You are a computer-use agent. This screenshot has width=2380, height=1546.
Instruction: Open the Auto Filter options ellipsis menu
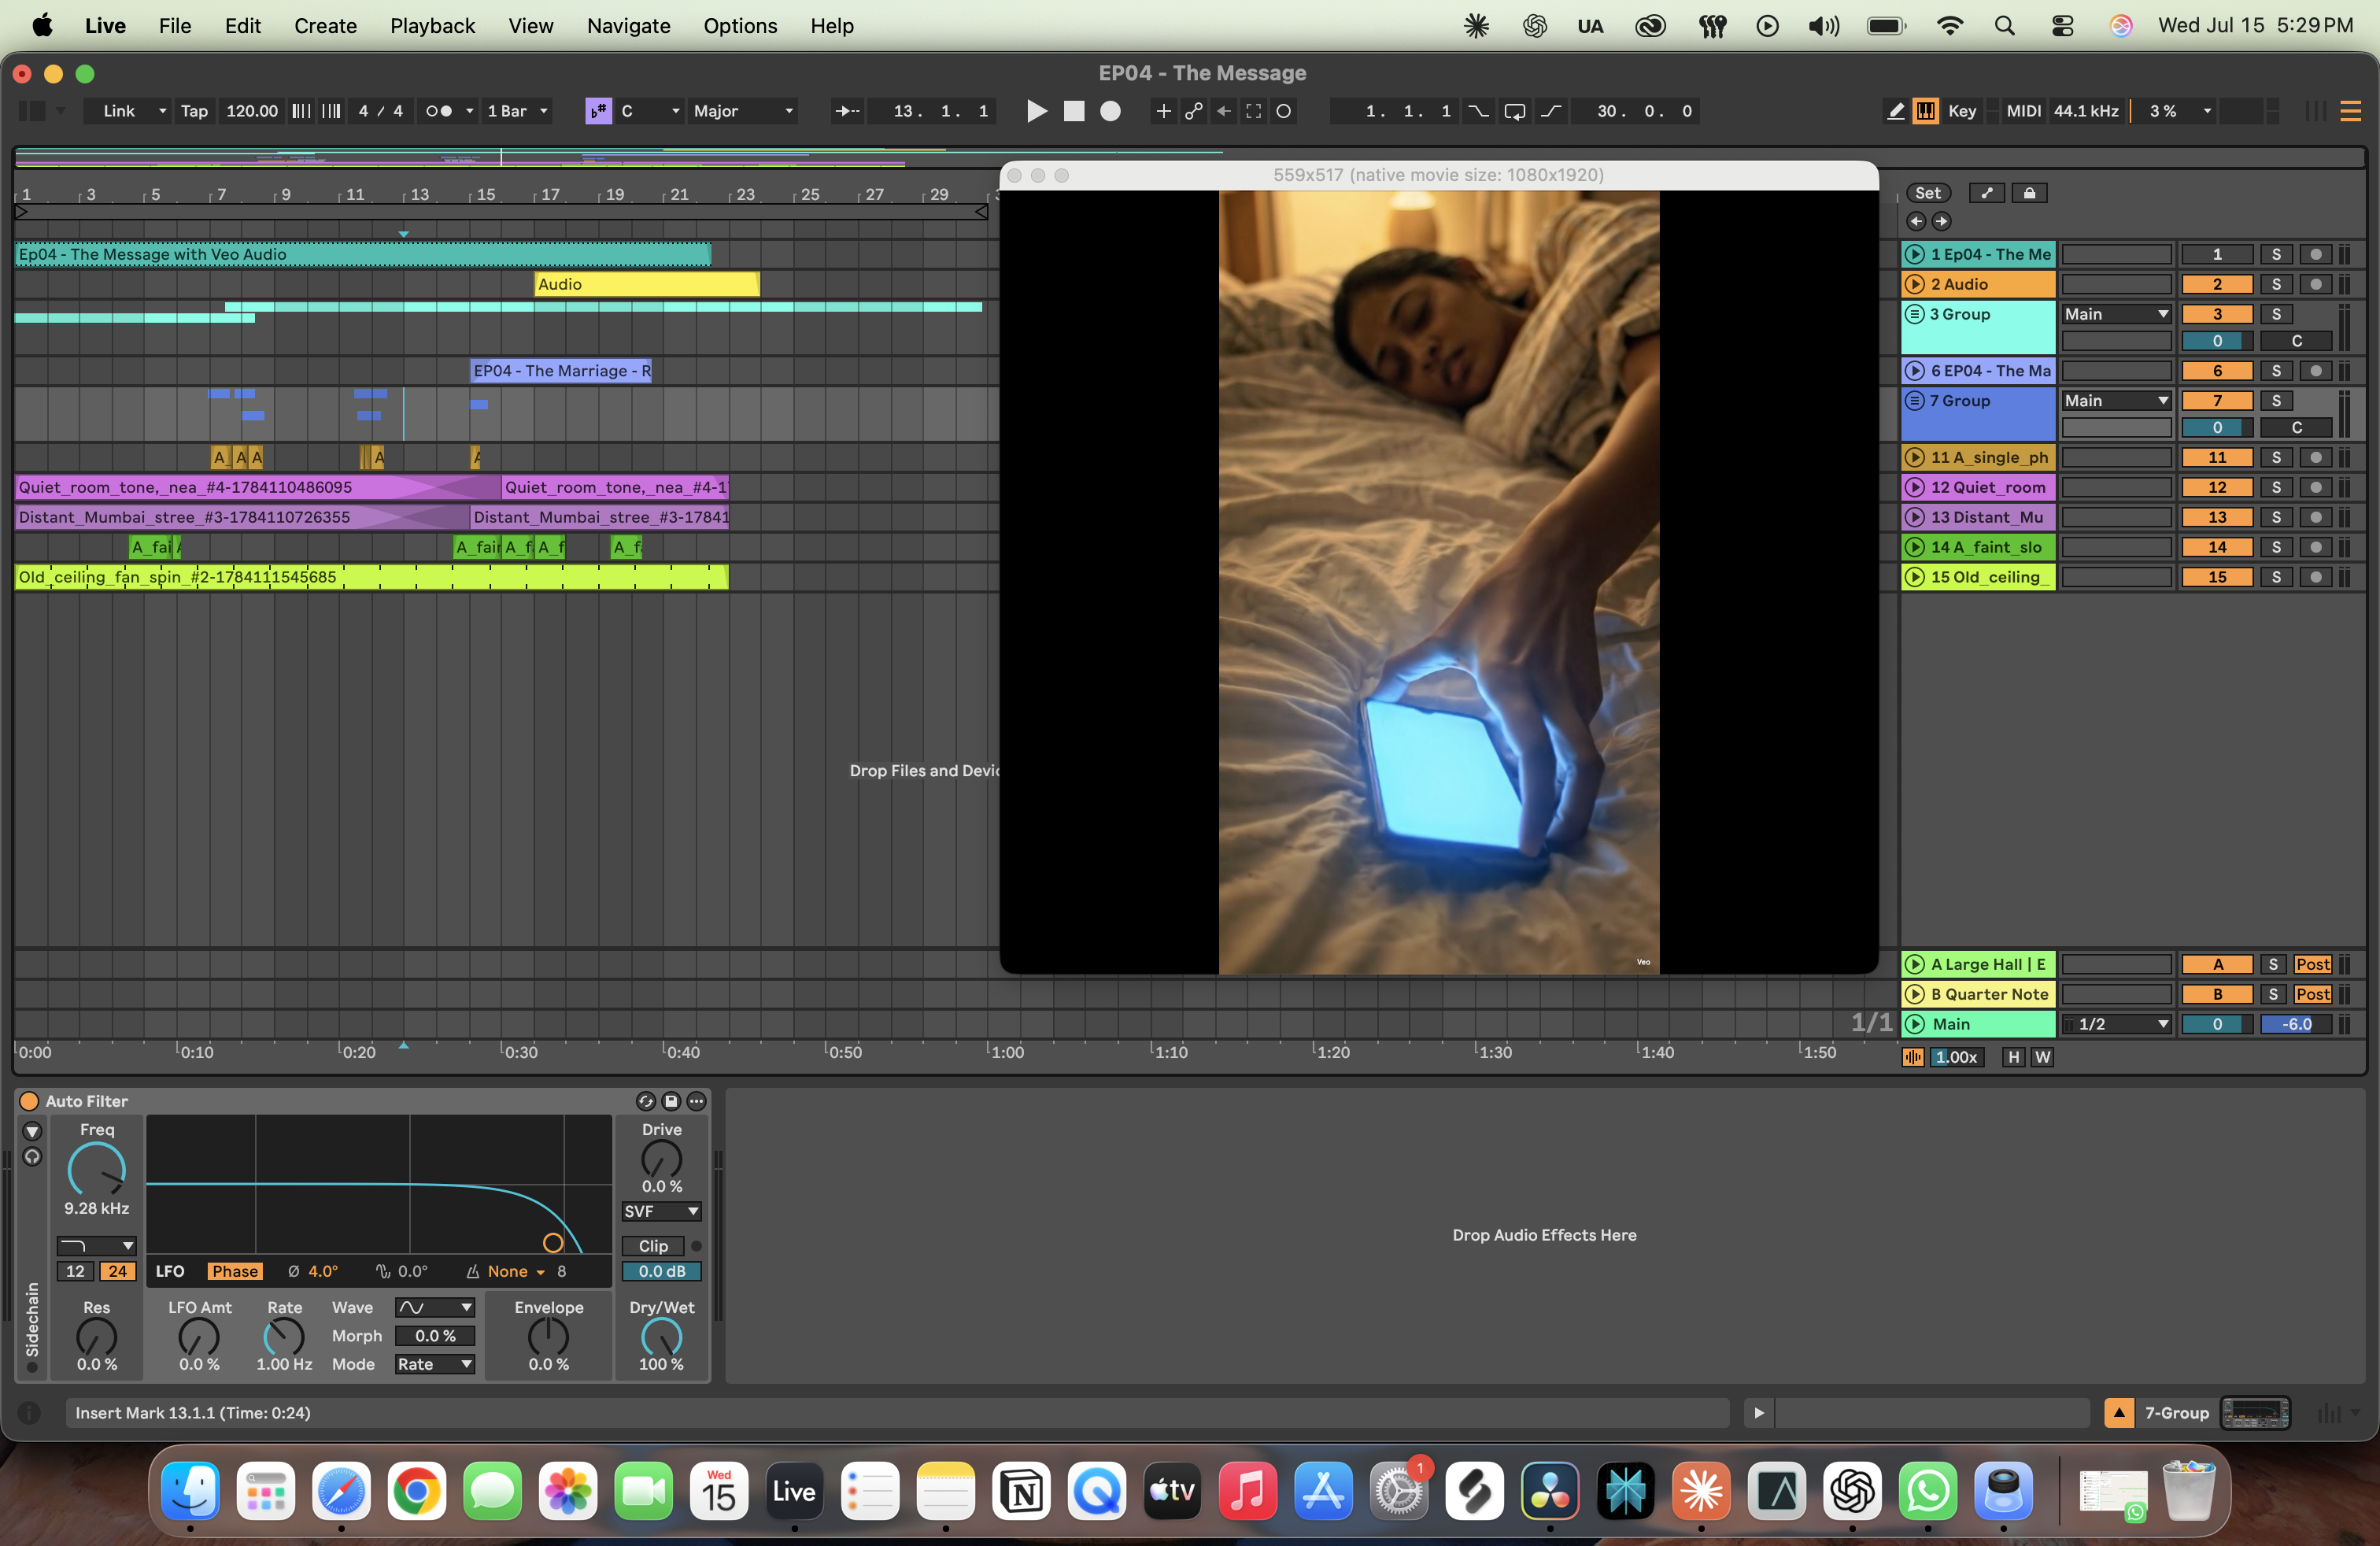696,1101
